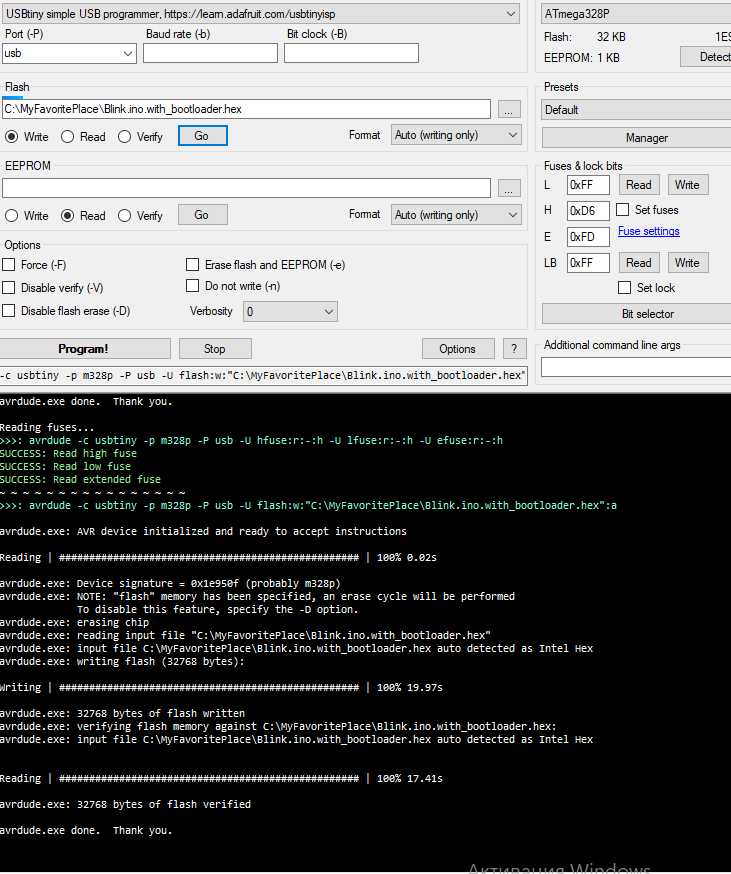
Task: Open the Flash Format dropdown
Action: tap(456, 135)
